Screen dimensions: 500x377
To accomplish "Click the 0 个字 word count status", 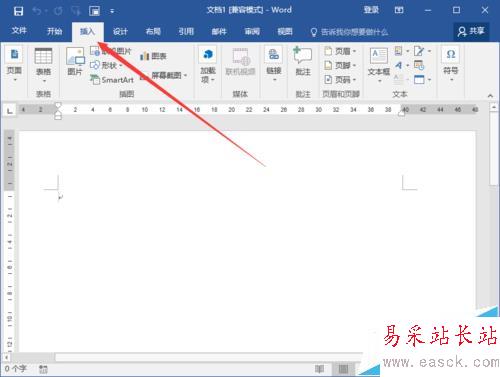I will pyautogui.click(x=15, y=369).
